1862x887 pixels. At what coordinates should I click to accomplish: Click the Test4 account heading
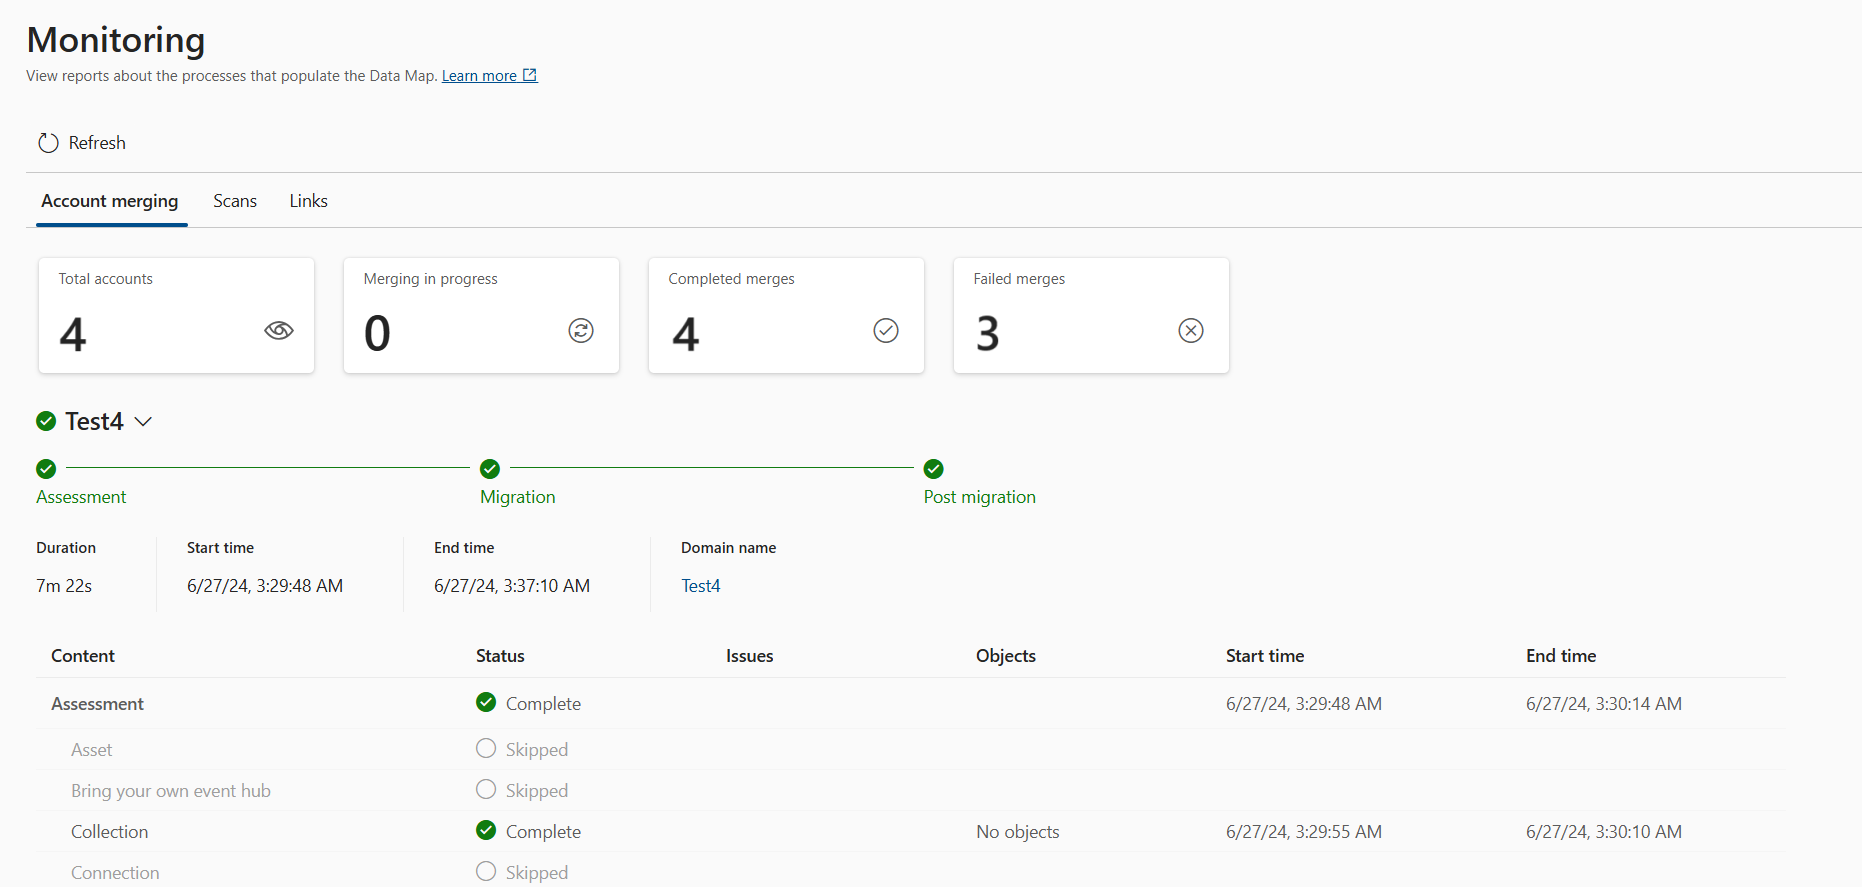[94, 422]
